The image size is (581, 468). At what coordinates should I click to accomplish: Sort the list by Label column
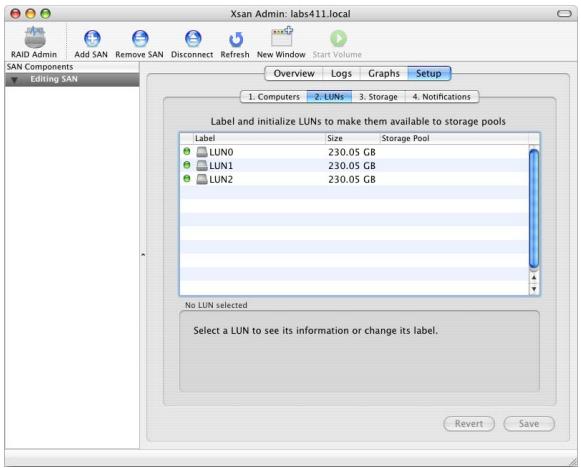pos(259,138)
